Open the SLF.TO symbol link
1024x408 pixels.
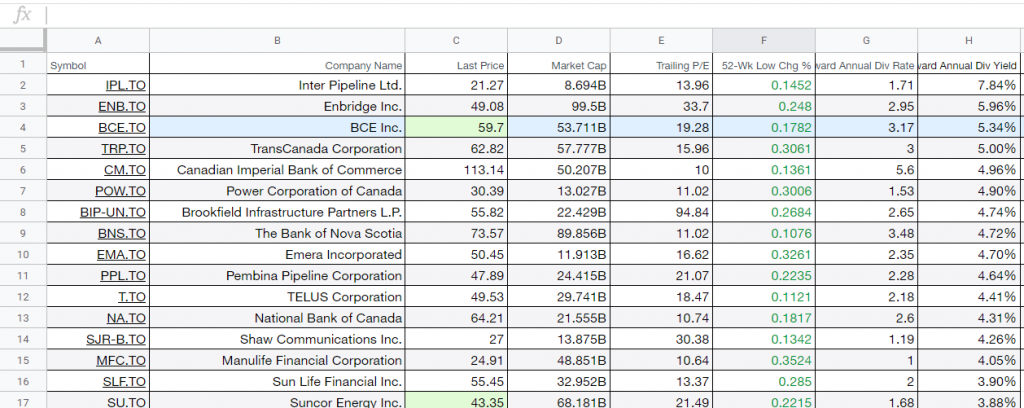(124, 381)
